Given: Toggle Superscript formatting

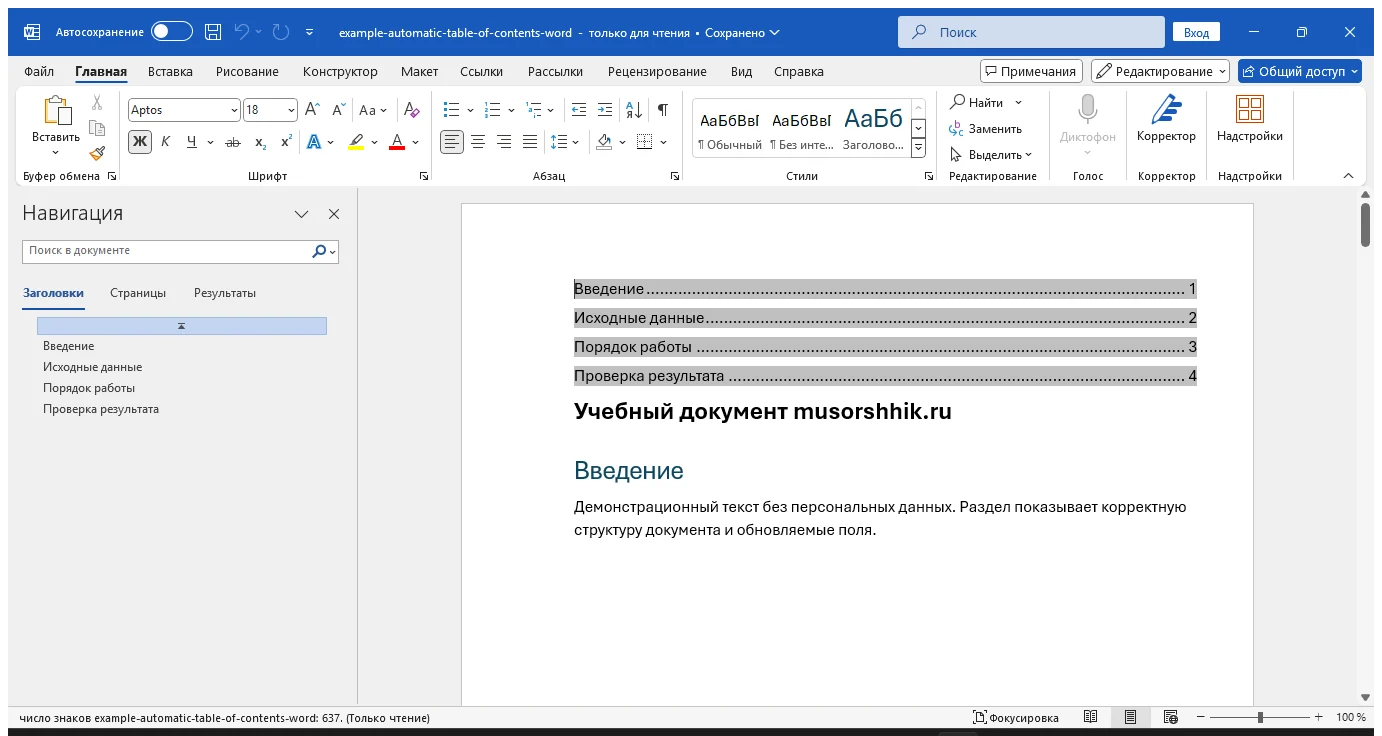Looking at the screenshot, I should click(x=286, y=142).
